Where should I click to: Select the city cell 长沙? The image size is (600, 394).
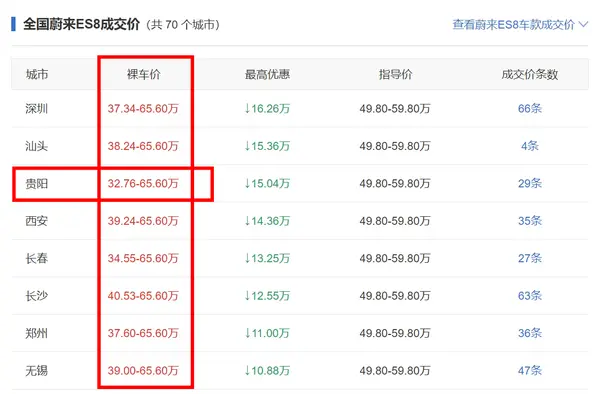coord(36,296)
